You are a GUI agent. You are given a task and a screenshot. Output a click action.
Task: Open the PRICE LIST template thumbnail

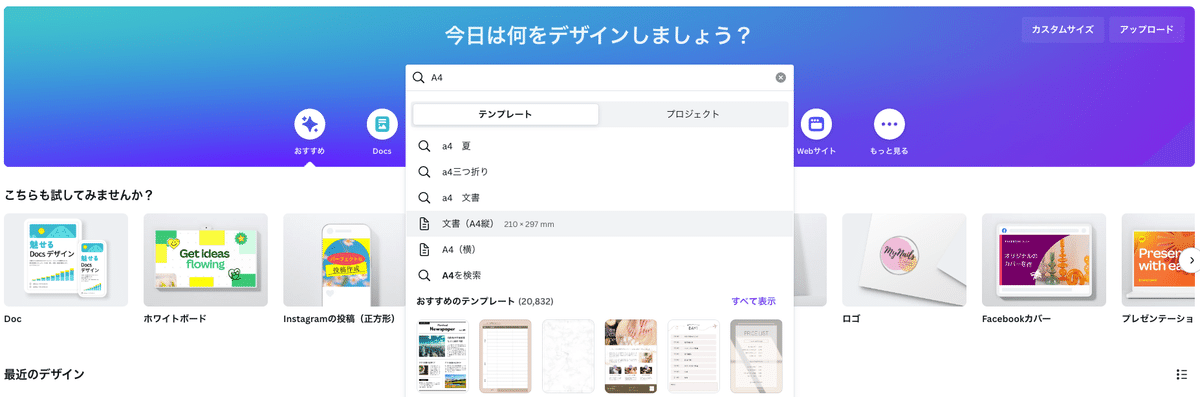(x=757, y=357)
